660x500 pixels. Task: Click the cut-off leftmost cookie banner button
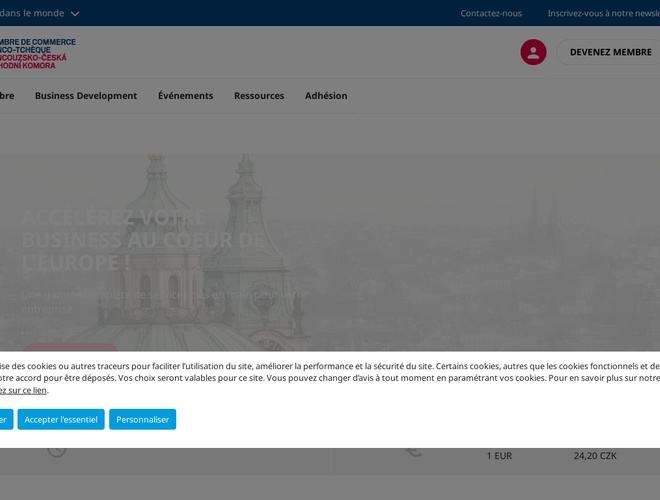point(5,419)
